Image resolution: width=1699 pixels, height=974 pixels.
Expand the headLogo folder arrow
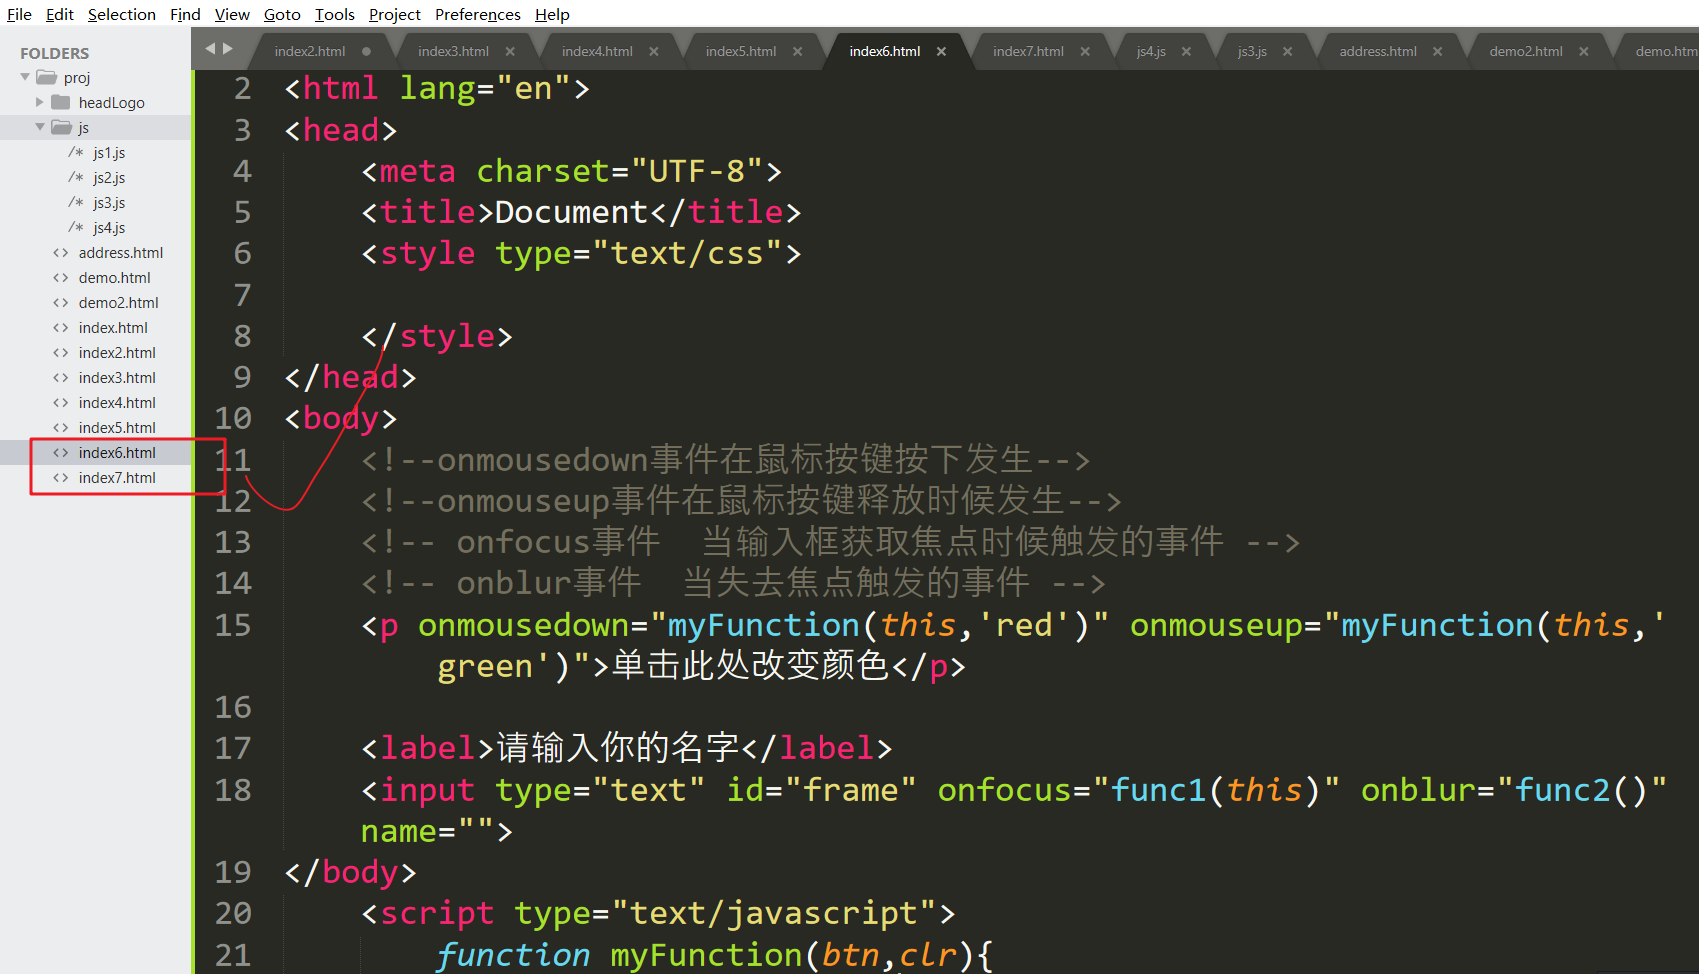[x=40, y=102]
